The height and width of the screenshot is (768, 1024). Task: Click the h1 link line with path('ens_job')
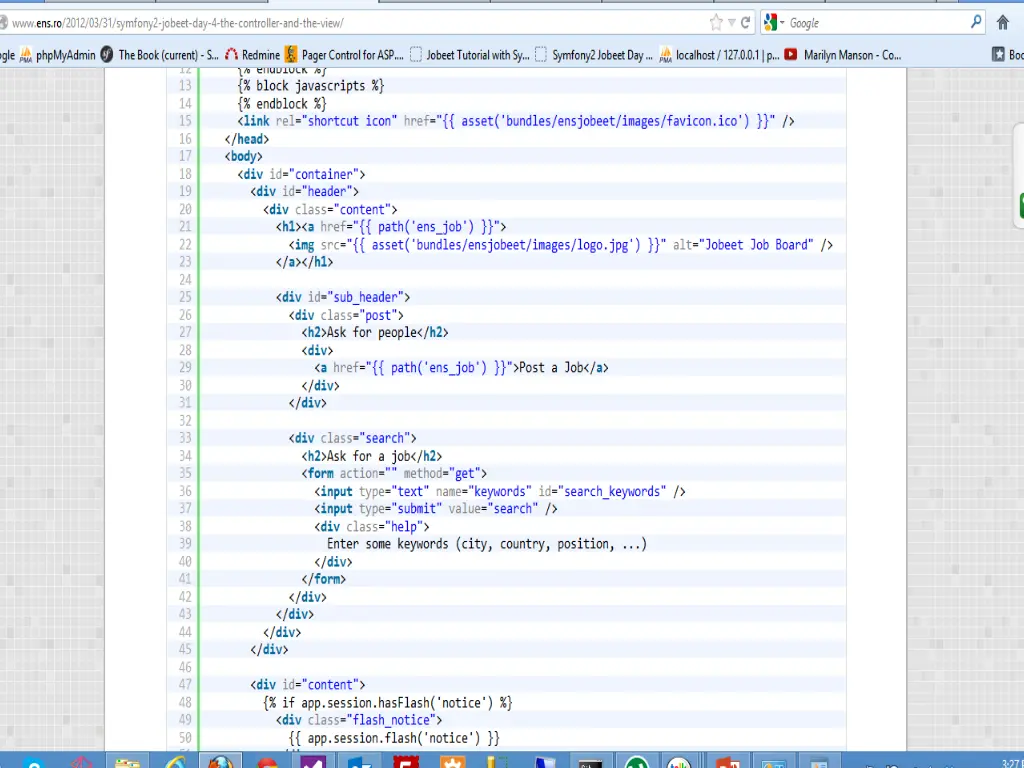(391, 227)
